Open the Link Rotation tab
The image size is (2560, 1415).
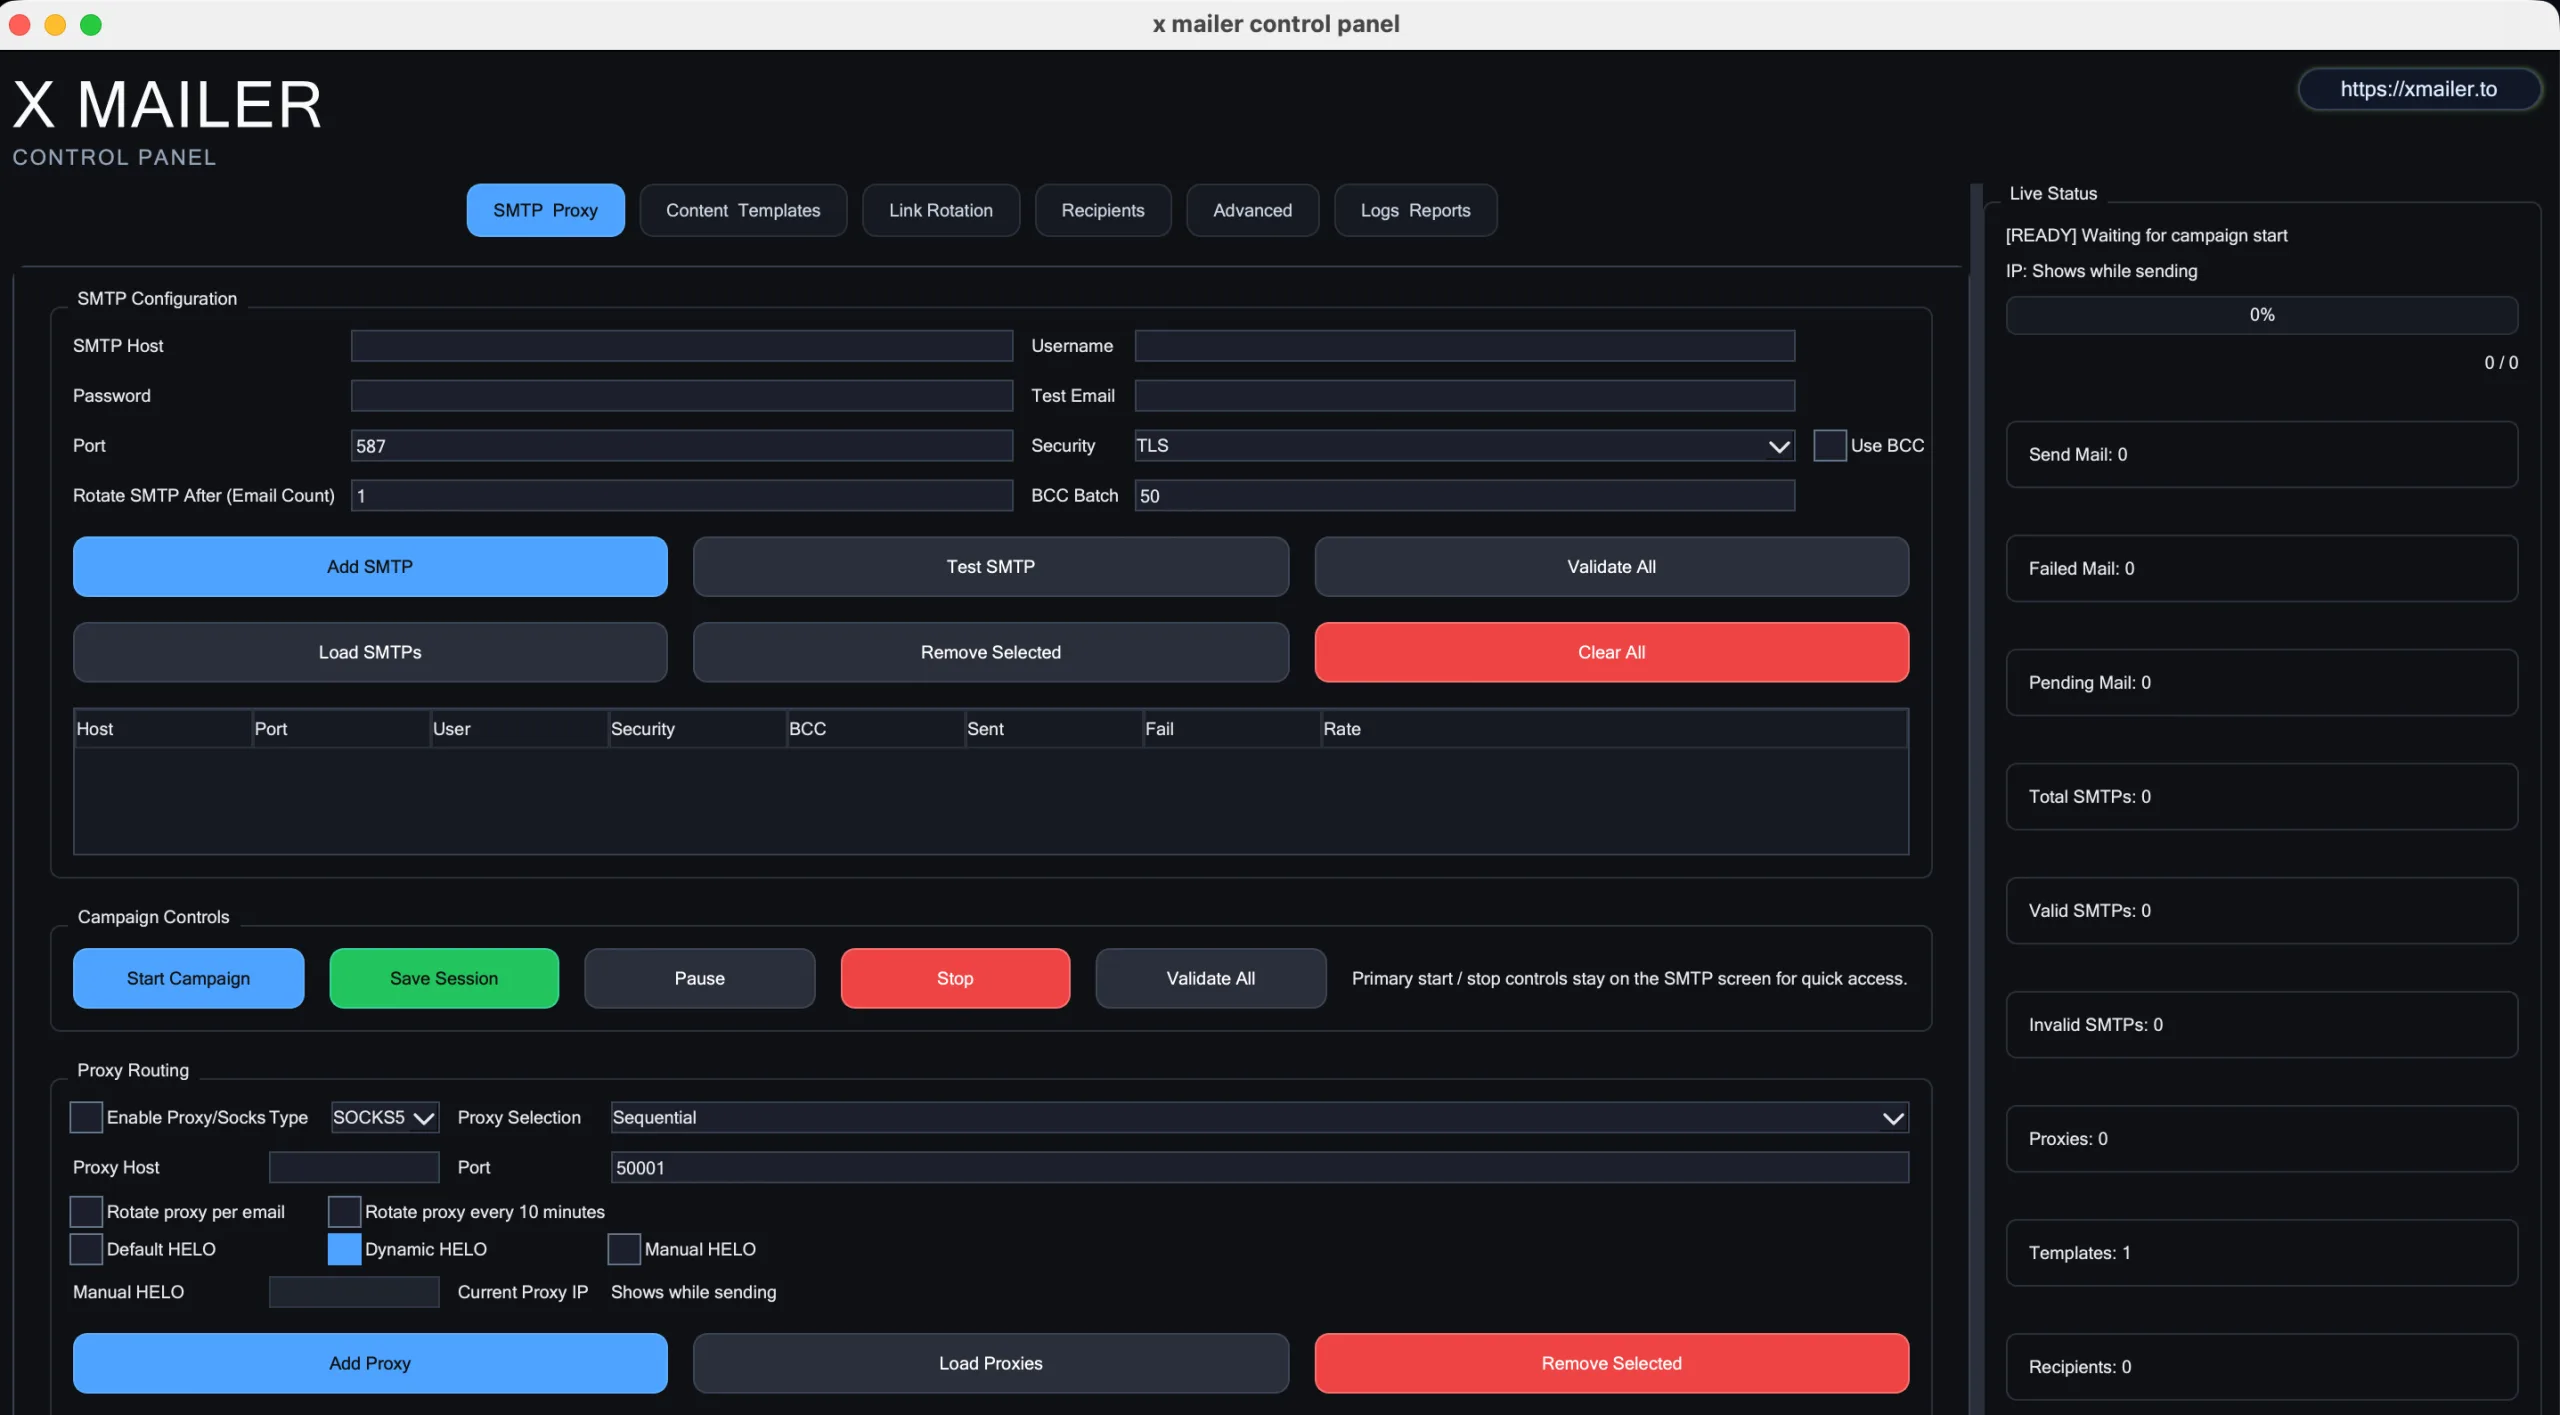[x=940, y=210]
